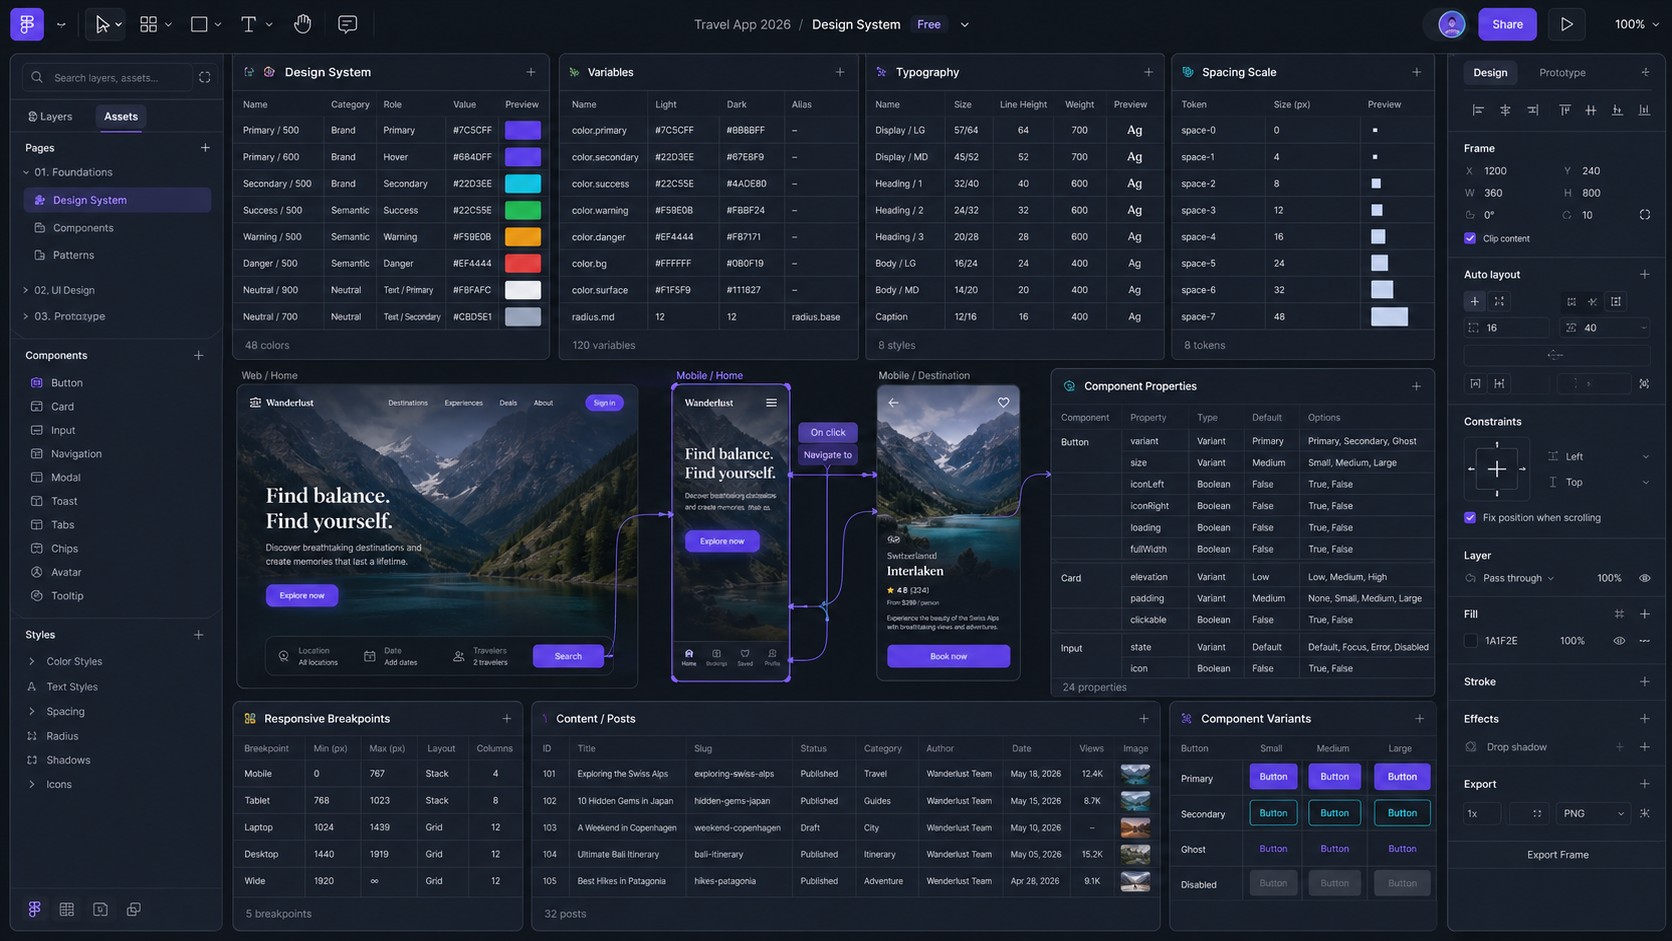
Task: Click the Fill styles grid icon
Action: coord(1618,614)
